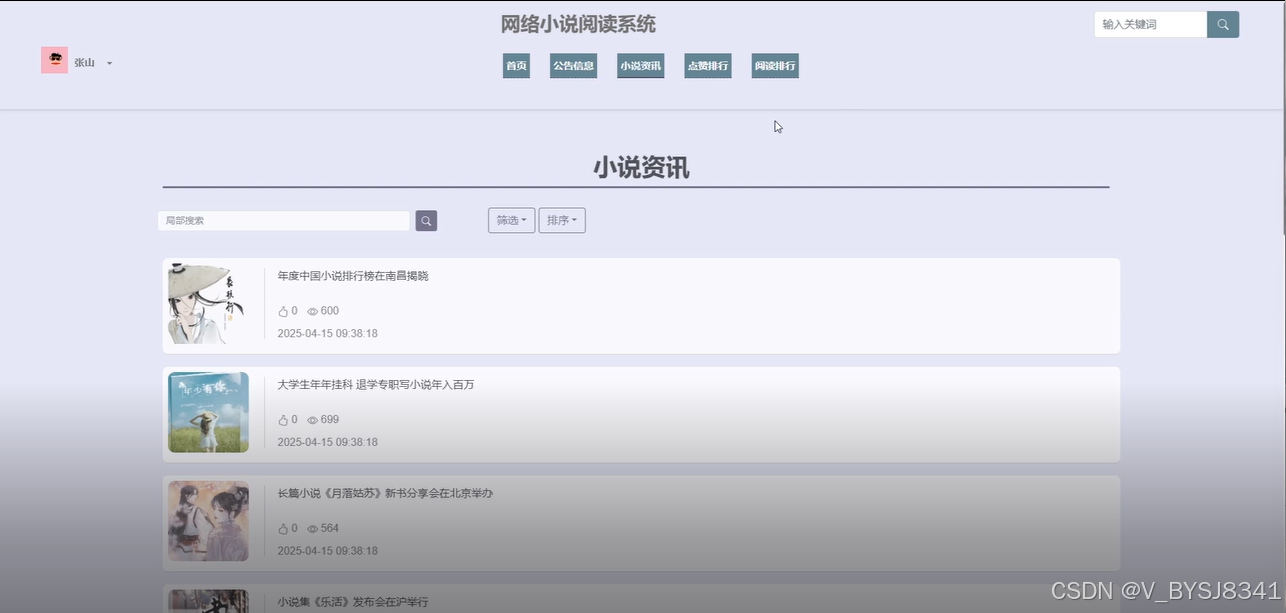Click thumbs-up icon on first news item
1286x613 pixels.
coord(283,311)
